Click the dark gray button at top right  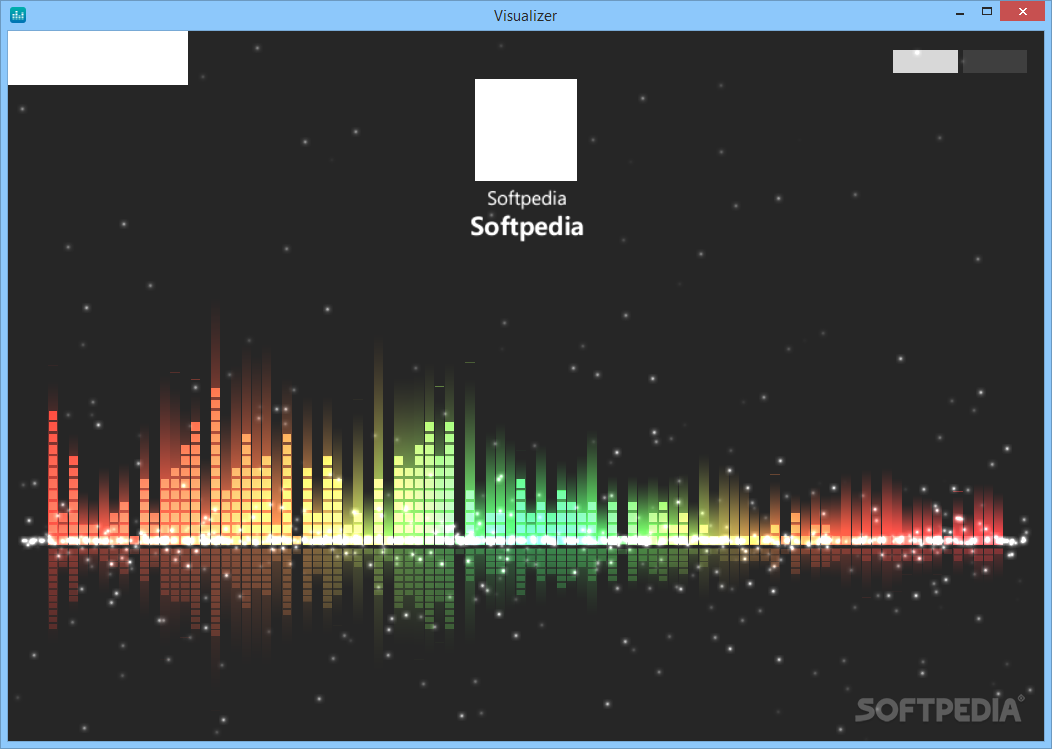pos(994,61)
